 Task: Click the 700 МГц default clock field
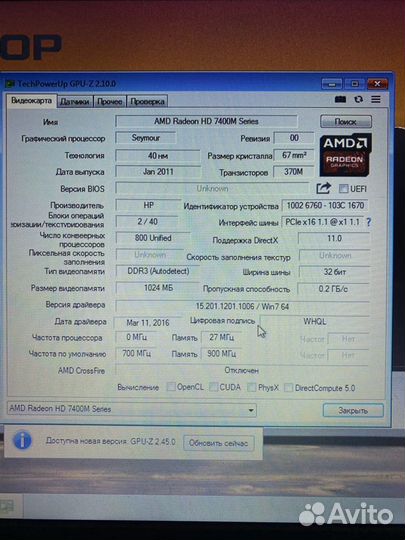click(x=136, y=353)
